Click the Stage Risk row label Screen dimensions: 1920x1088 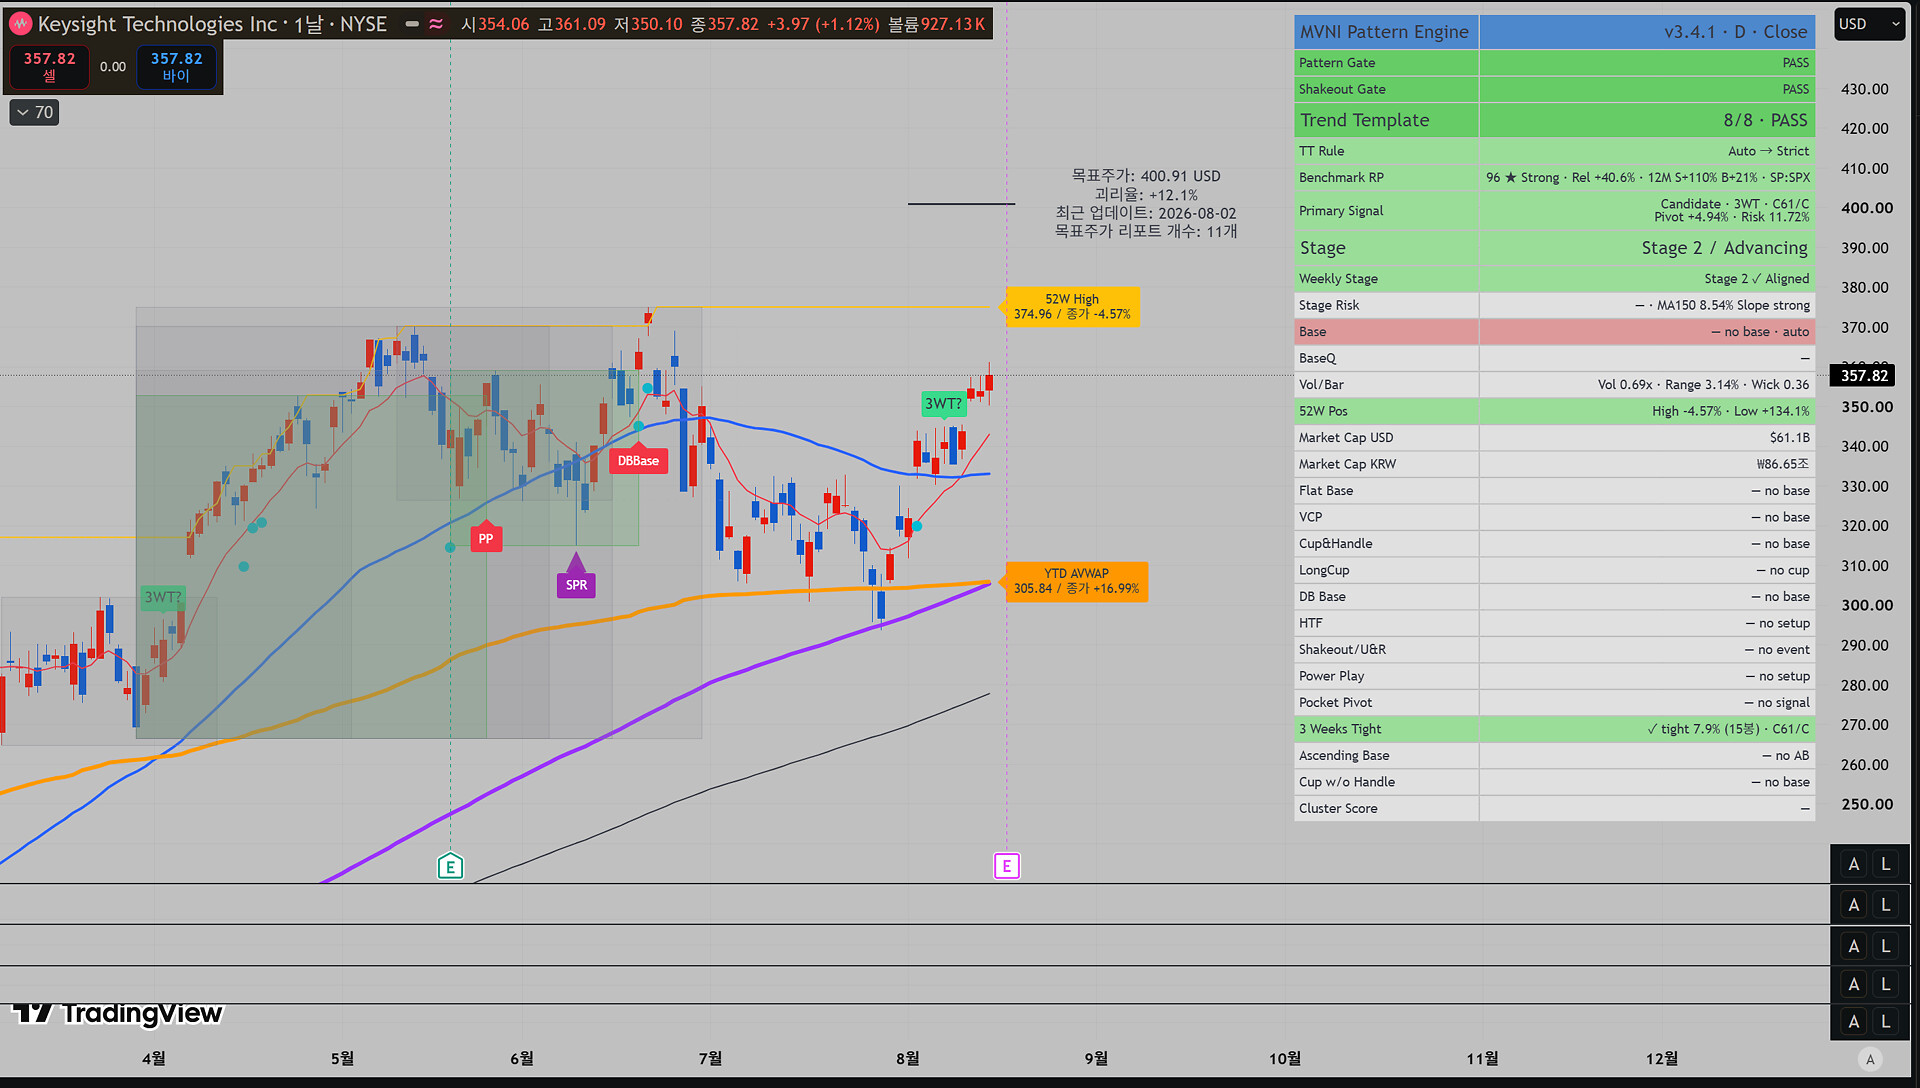point(1329,305)
